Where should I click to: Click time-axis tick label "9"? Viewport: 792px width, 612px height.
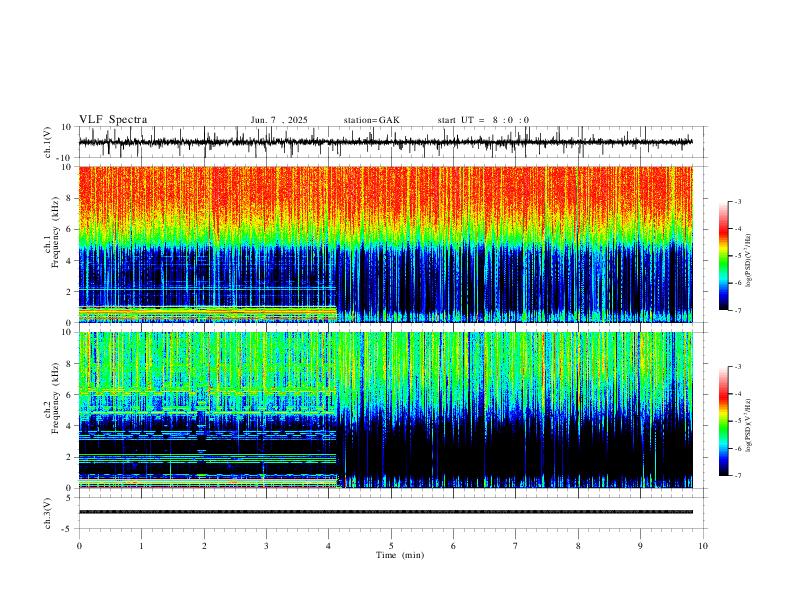click(640, 546)
